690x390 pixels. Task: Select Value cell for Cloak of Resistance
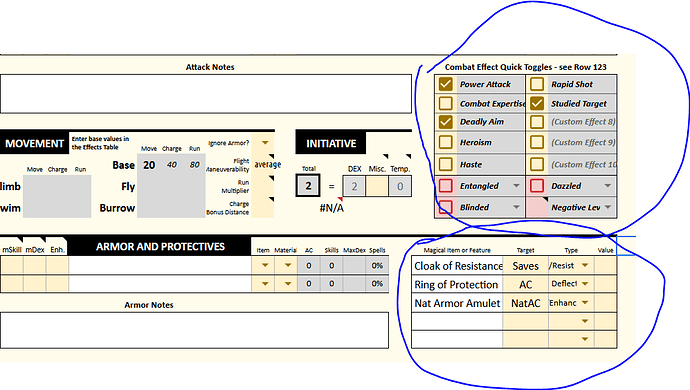tap(606, 265)
